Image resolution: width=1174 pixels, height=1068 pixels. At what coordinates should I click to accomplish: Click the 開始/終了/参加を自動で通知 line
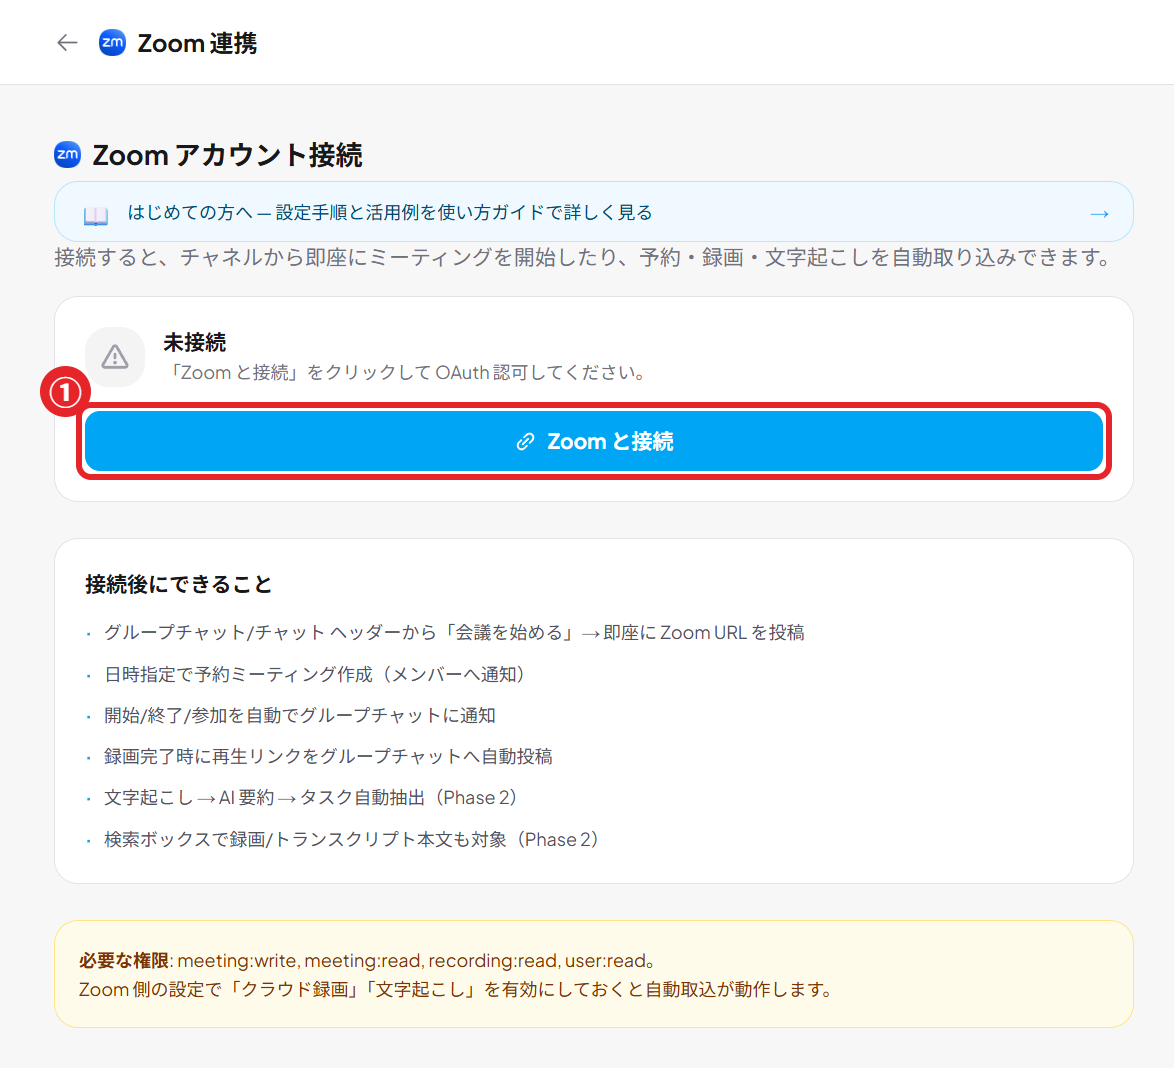(x=299, y=715)
